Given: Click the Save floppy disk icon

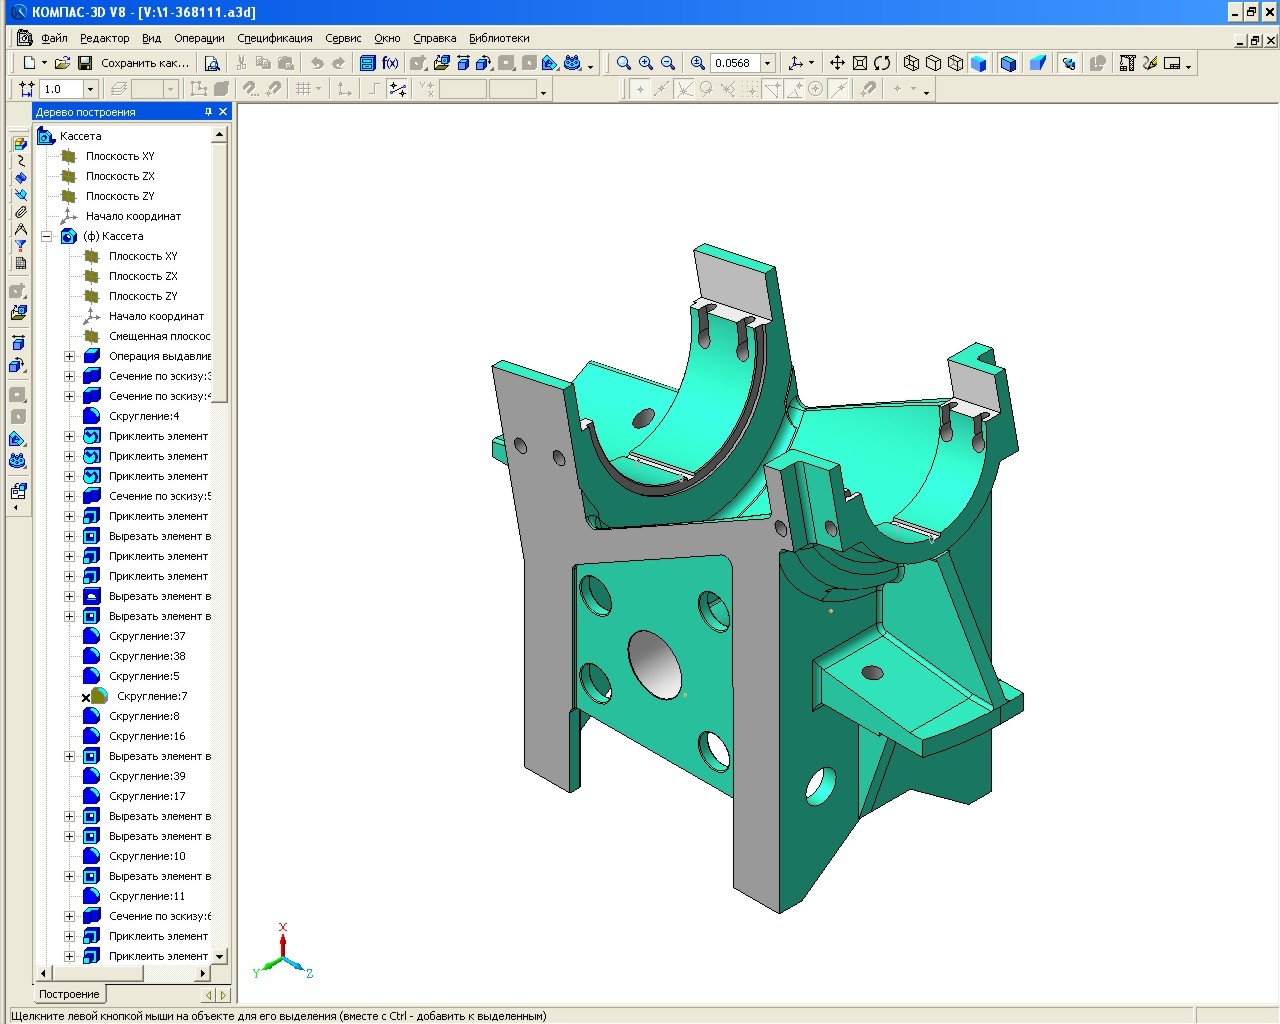Looking at the screenshot, I should click(85, 63).
